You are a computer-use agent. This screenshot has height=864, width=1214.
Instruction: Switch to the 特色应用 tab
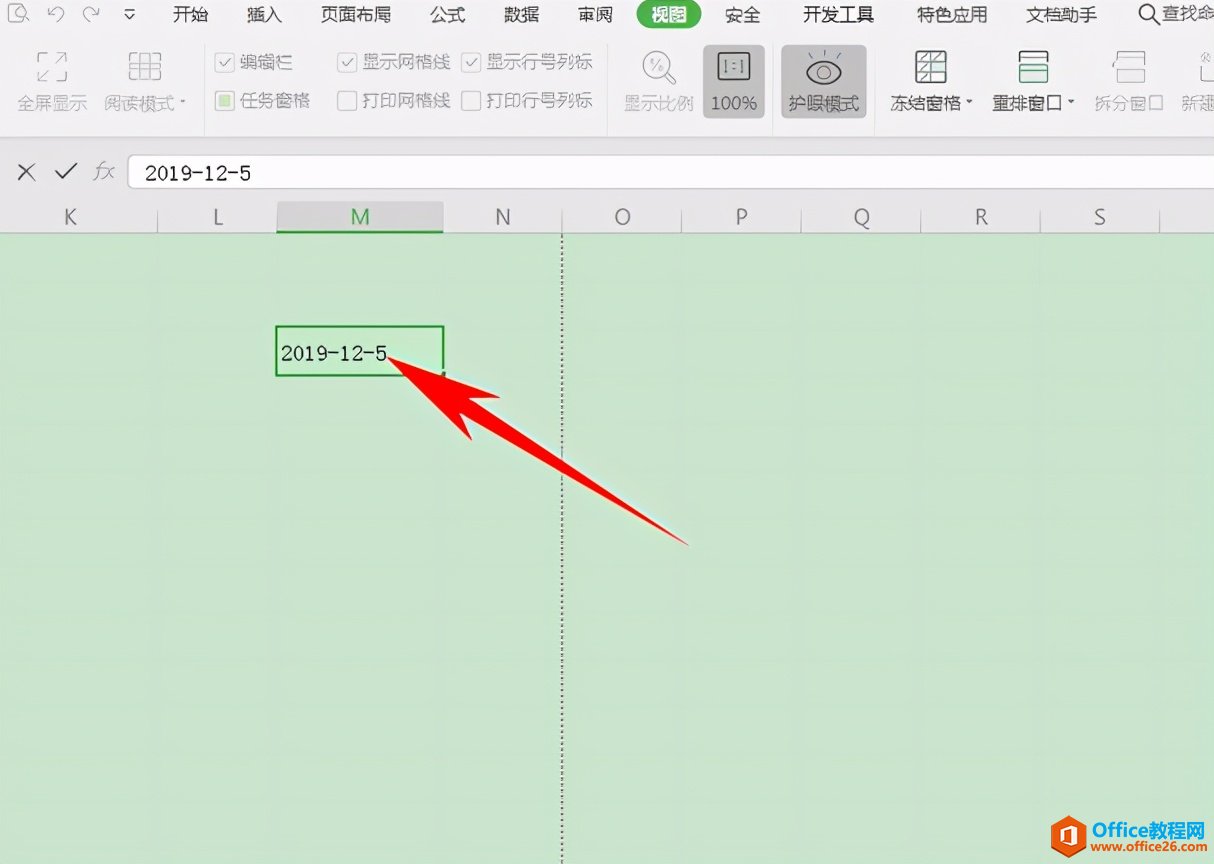tap(952, 15)
